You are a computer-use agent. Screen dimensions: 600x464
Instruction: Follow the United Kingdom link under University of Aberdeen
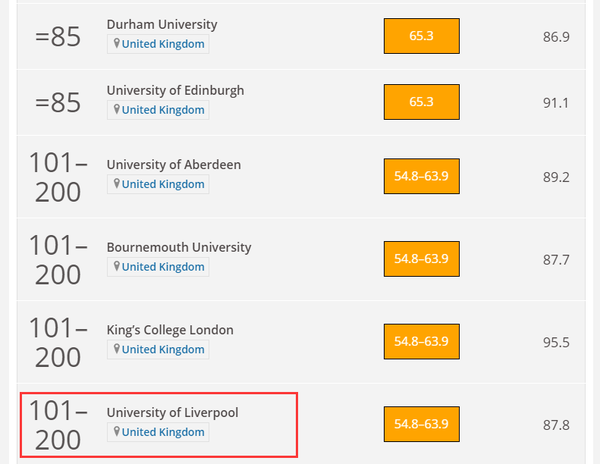click(163, 184)
